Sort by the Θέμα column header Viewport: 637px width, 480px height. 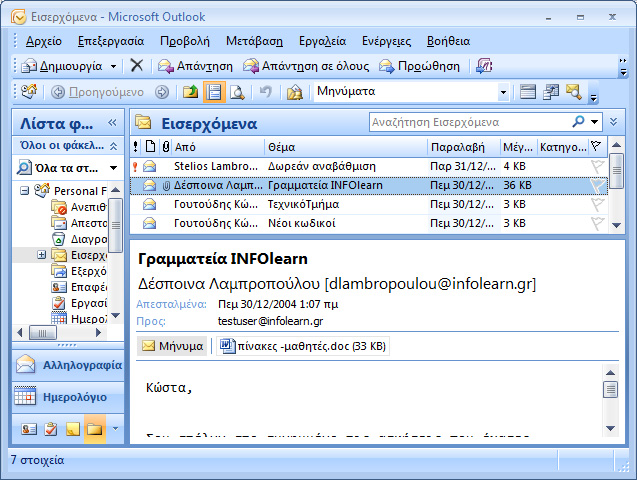[346, 147]
